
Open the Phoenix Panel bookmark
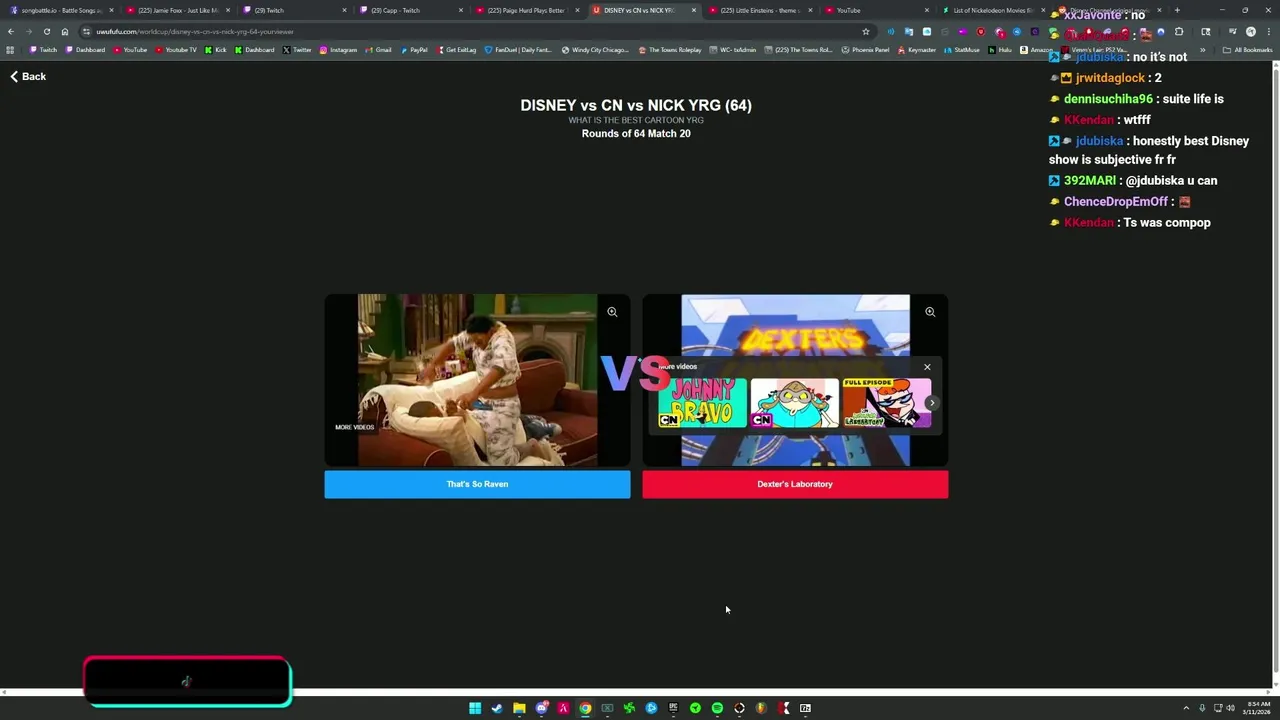(865, 50)
